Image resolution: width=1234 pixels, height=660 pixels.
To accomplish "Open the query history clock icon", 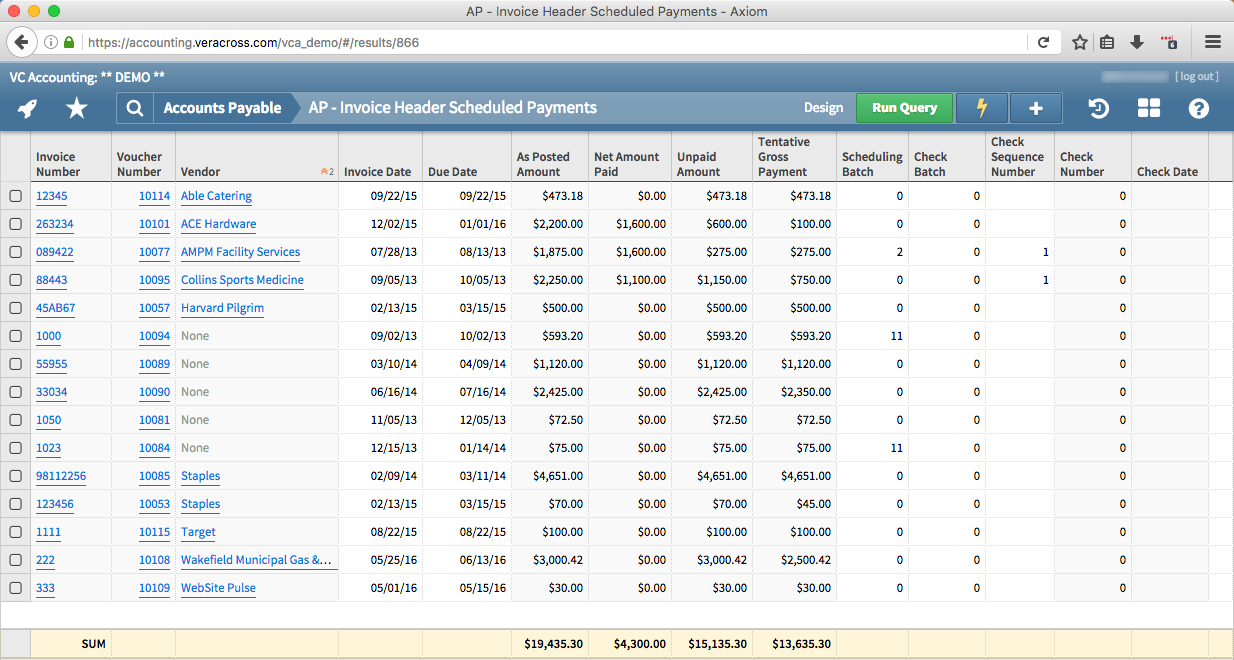I will [x=1098, y=107].
